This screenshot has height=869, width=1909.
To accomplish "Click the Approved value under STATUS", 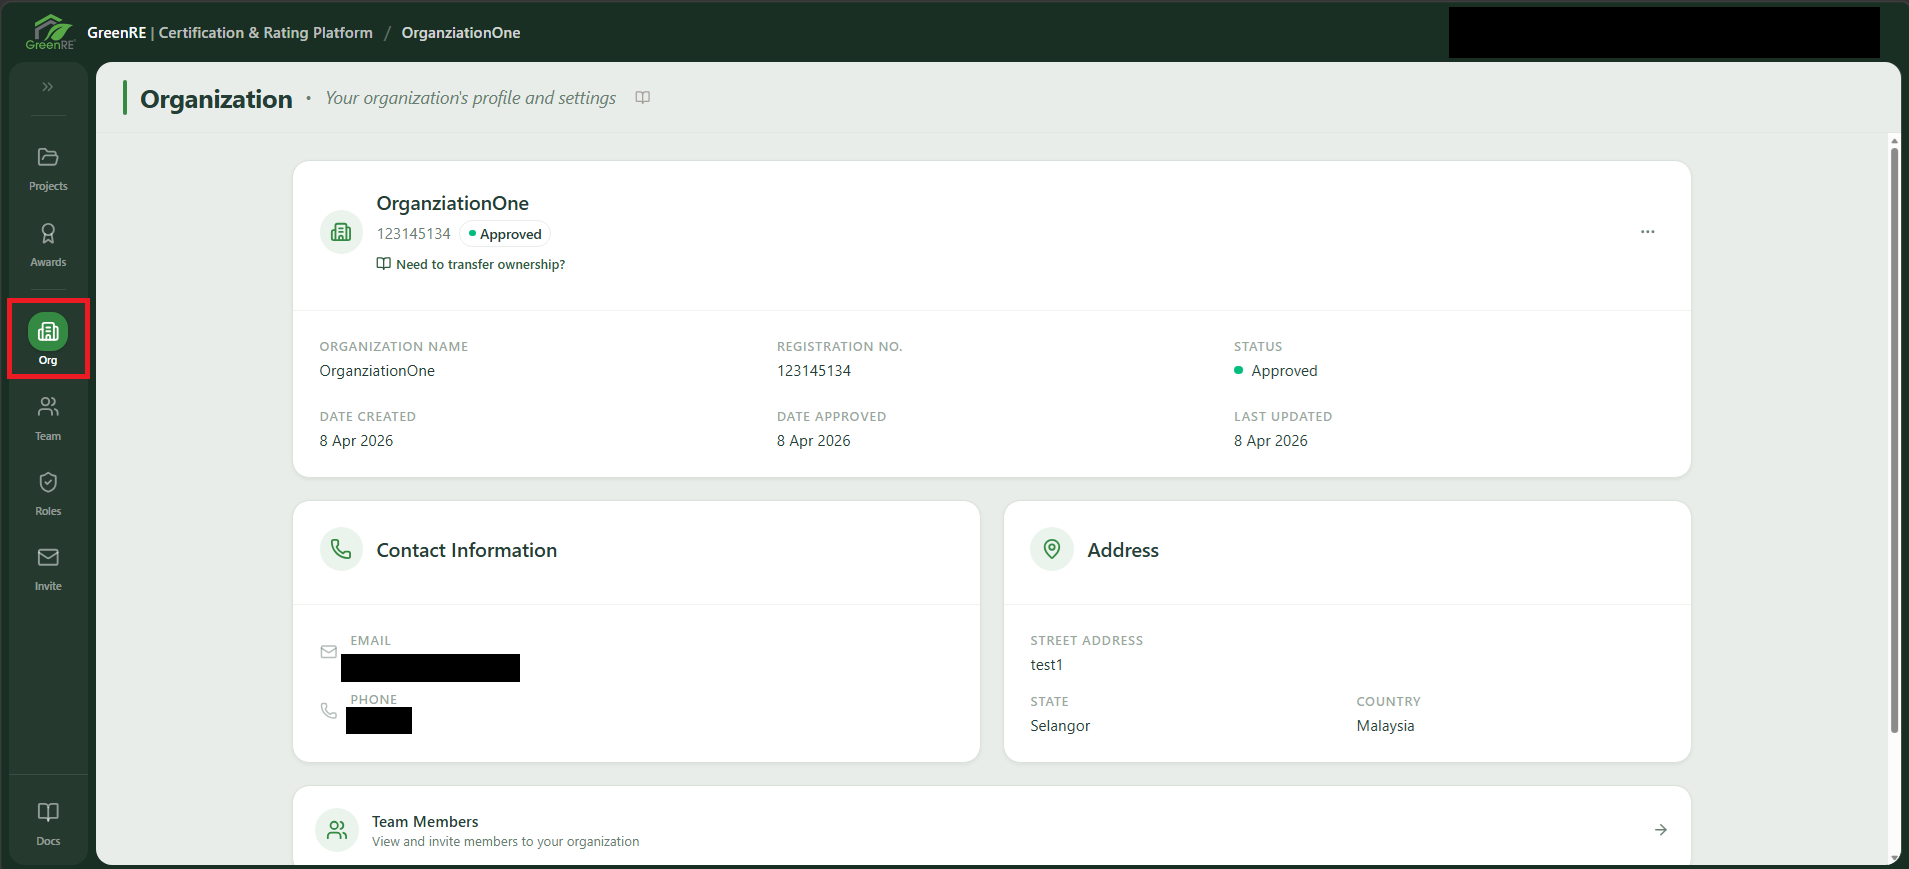I will pyautogui.click(x=1276, y=371).
